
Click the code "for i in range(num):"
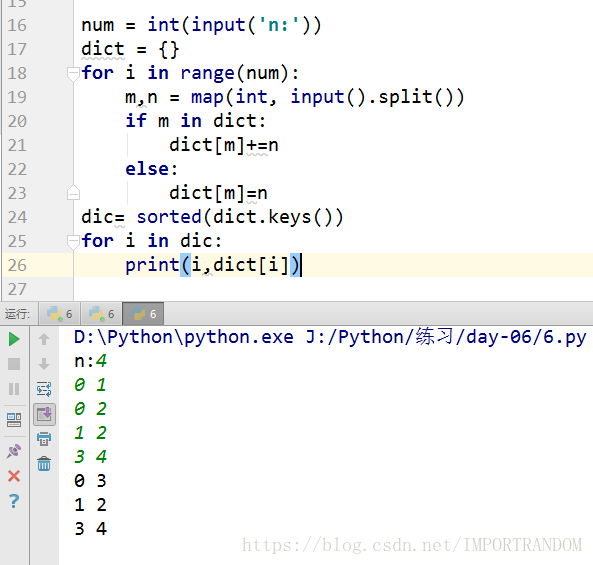pos(190,73)
